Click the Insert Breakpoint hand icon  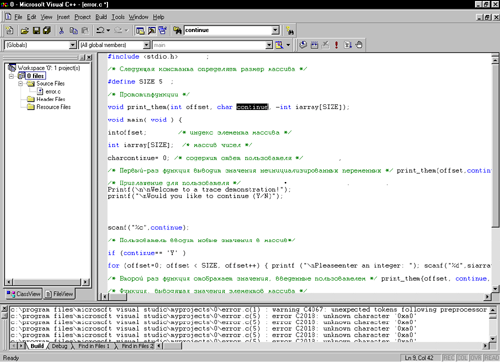coord(359,45)
